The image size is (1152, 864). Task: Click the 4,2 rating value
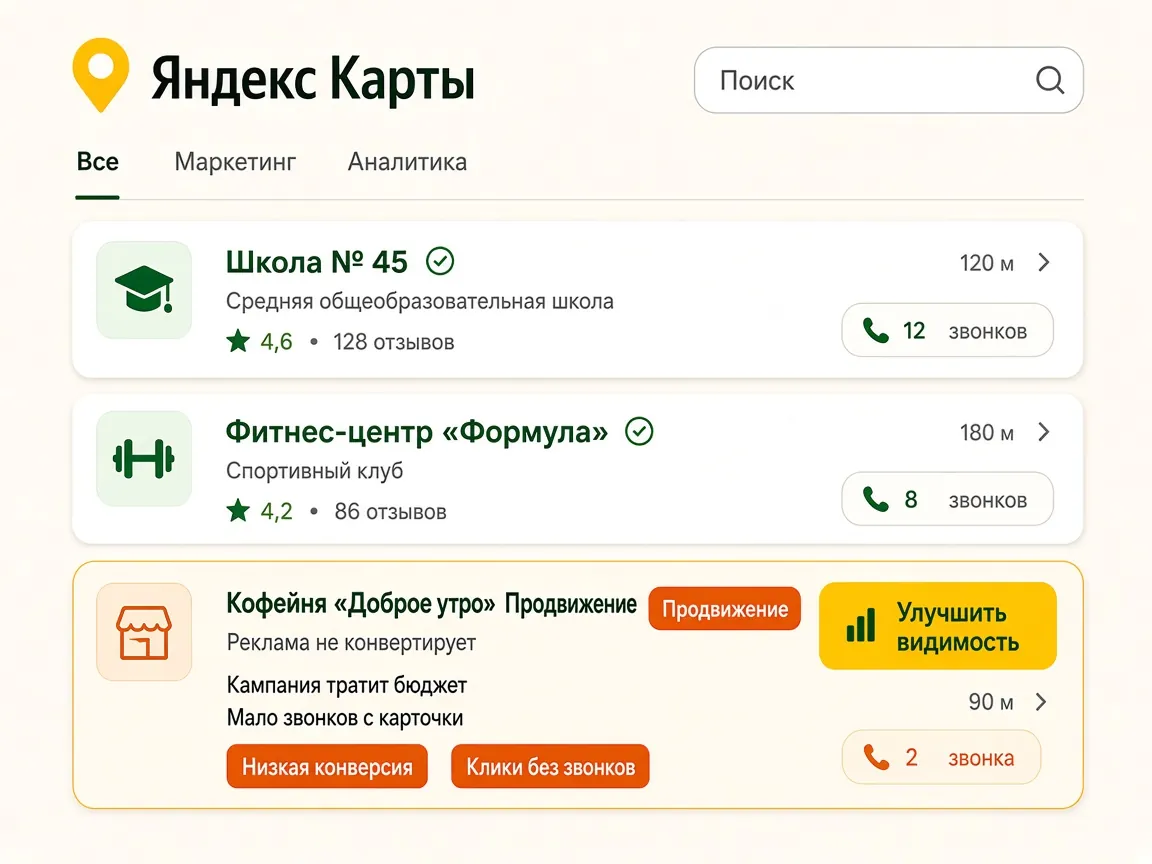pyautogui.click(x=276, y=511)
